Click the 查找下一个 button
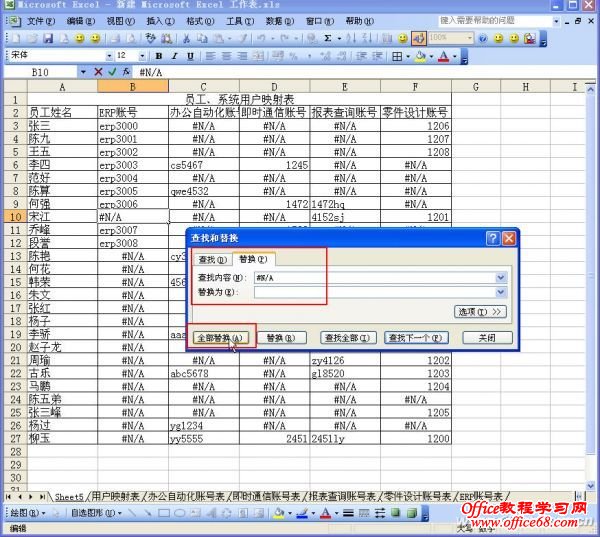Screen dimensions: 600x537 420,338
